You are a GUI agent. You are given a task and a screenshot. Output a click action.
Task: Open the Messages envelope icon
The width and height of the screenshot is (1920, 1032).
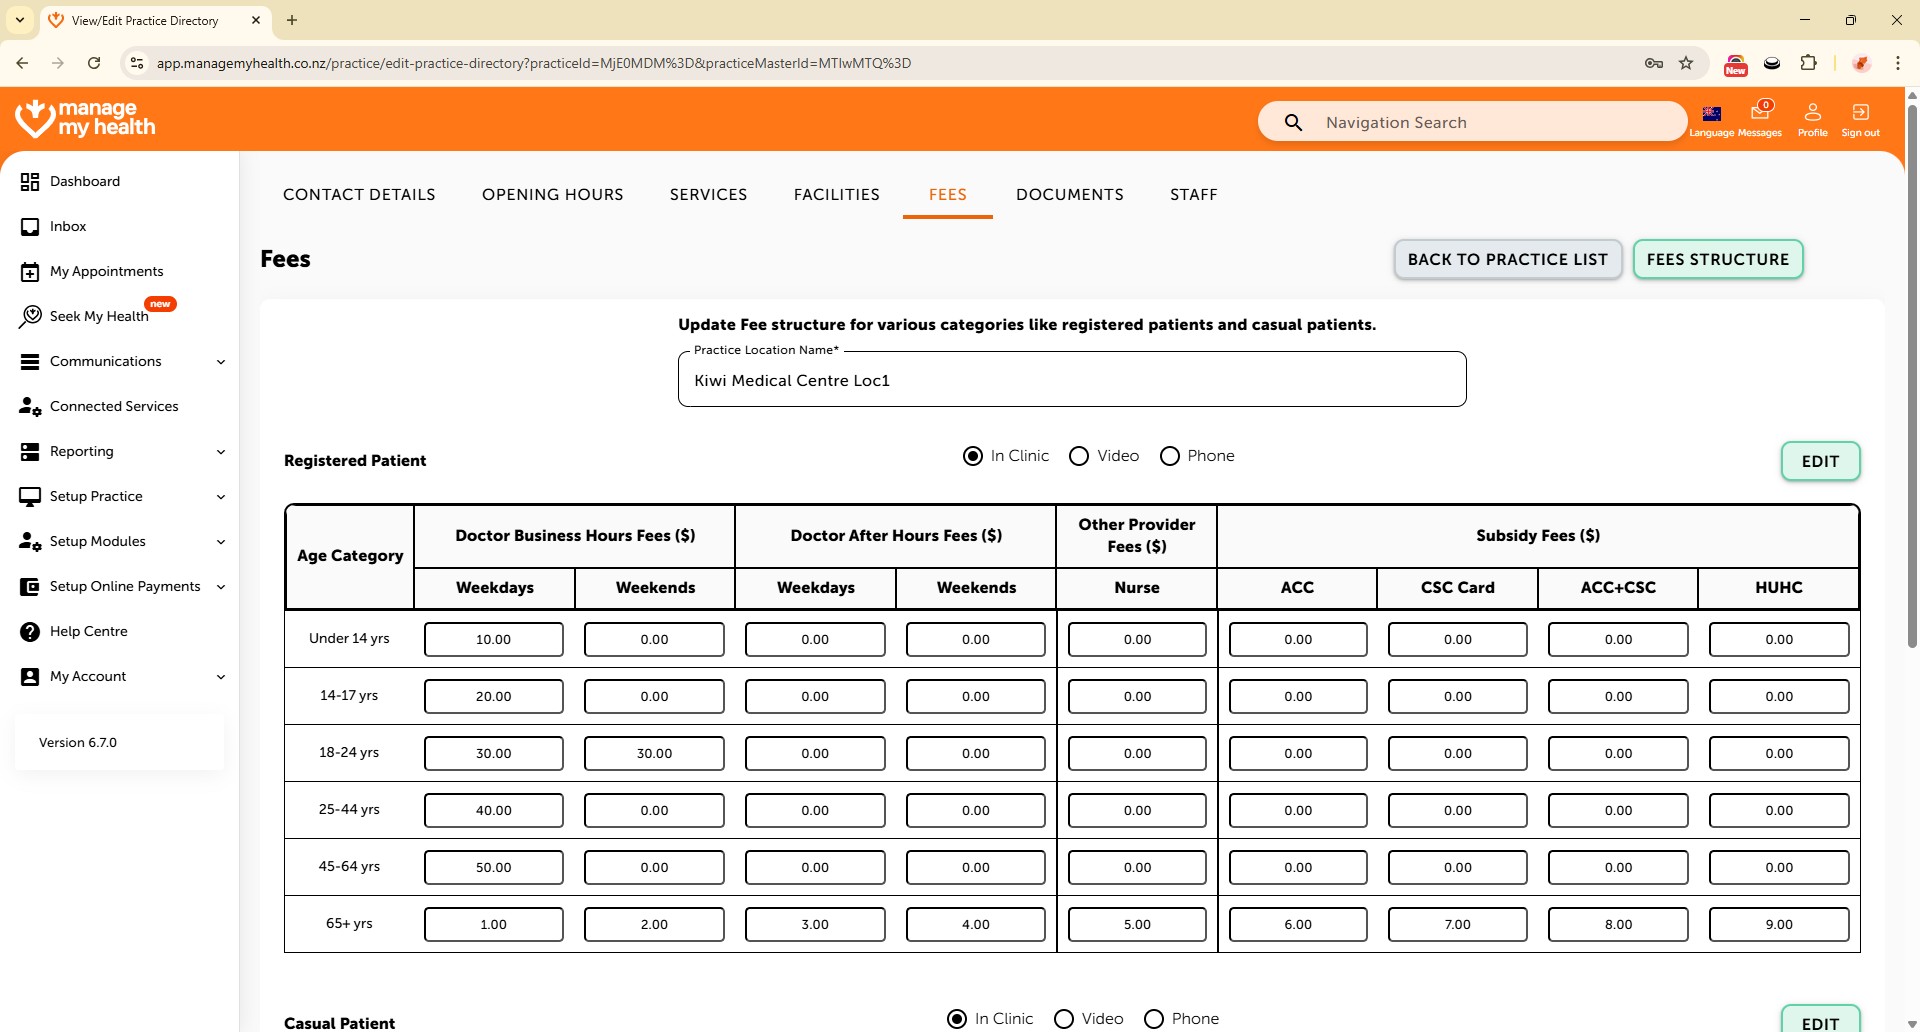[1759, 112]
